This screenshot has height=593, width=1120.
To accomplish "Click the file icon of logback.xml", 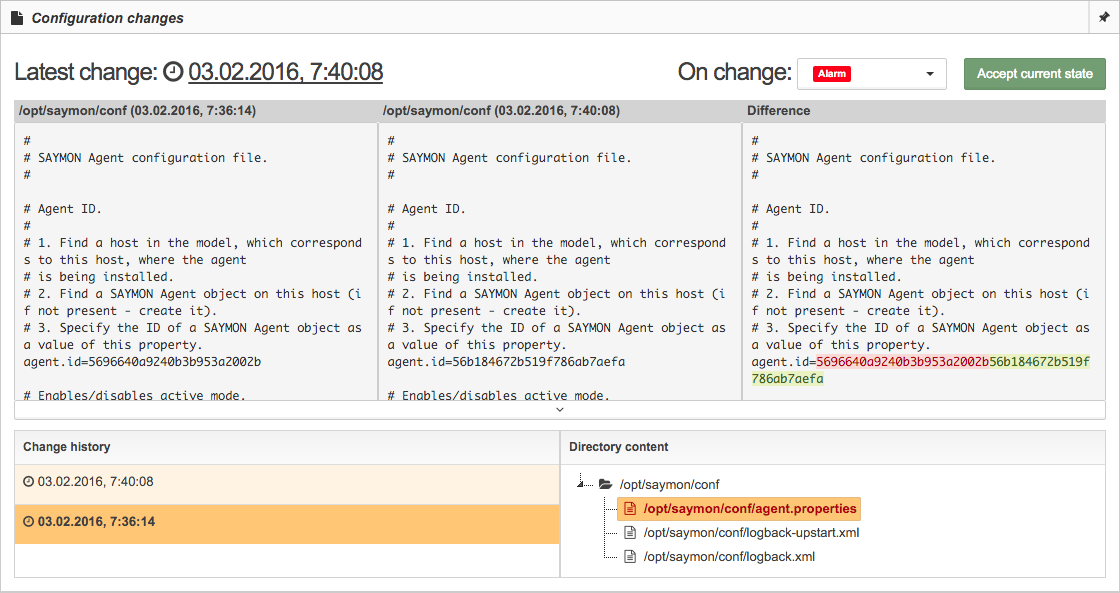I will click(x=629, y=557).
